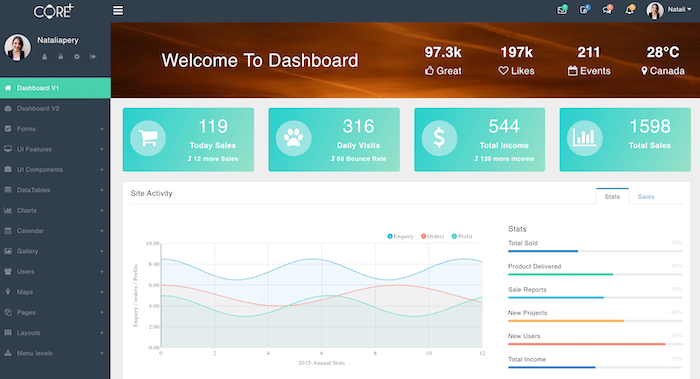Click the settings gear under Nataliapery
The height and width of the screenshot is (379, 700).
pos(77,57)
